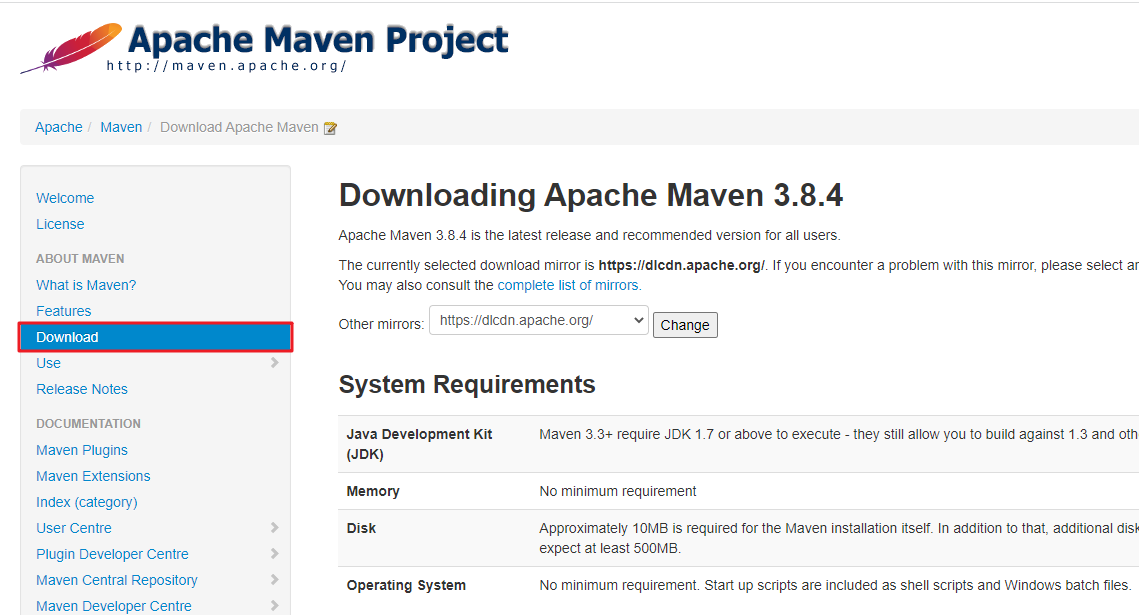Click the Disk row label
This screenshot has height=615, width=1139.
(361, 529)
